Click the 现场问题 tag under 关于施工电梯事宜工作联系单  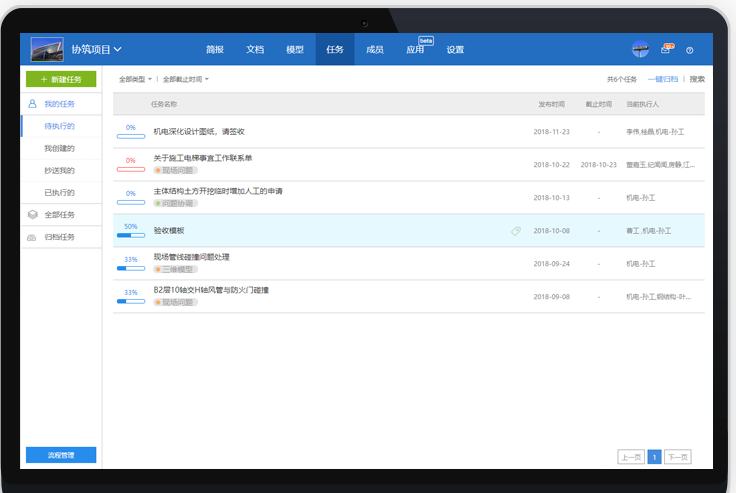(175, 170)
